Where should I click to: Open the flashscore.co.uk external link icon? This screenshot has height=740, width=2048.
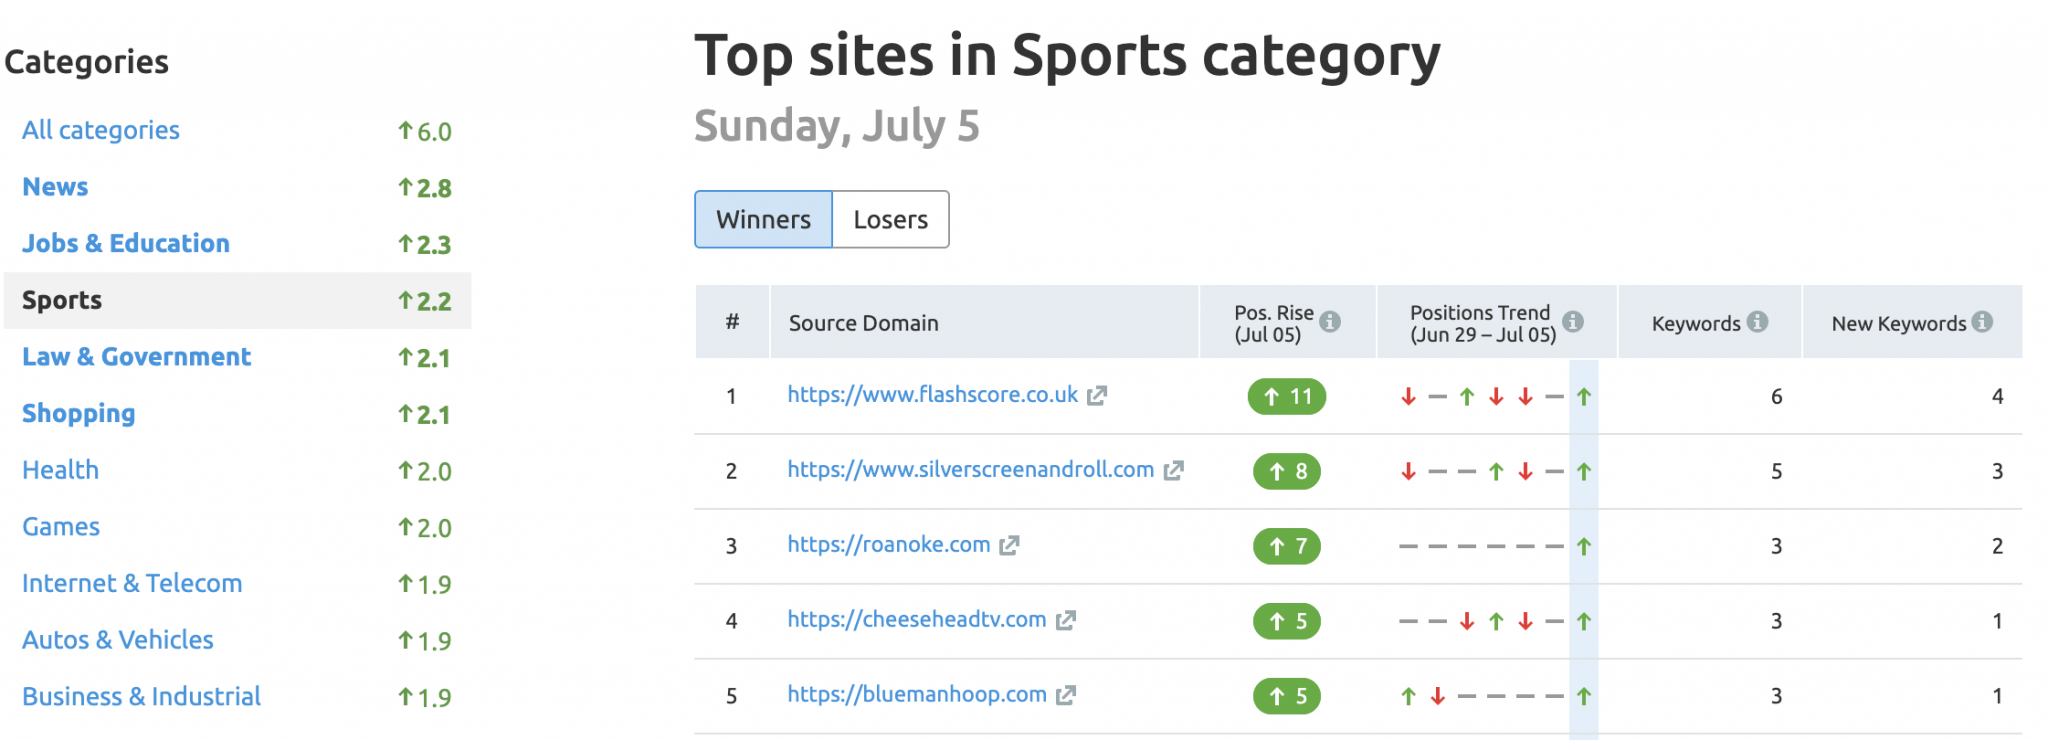[x=1097, y=396]
